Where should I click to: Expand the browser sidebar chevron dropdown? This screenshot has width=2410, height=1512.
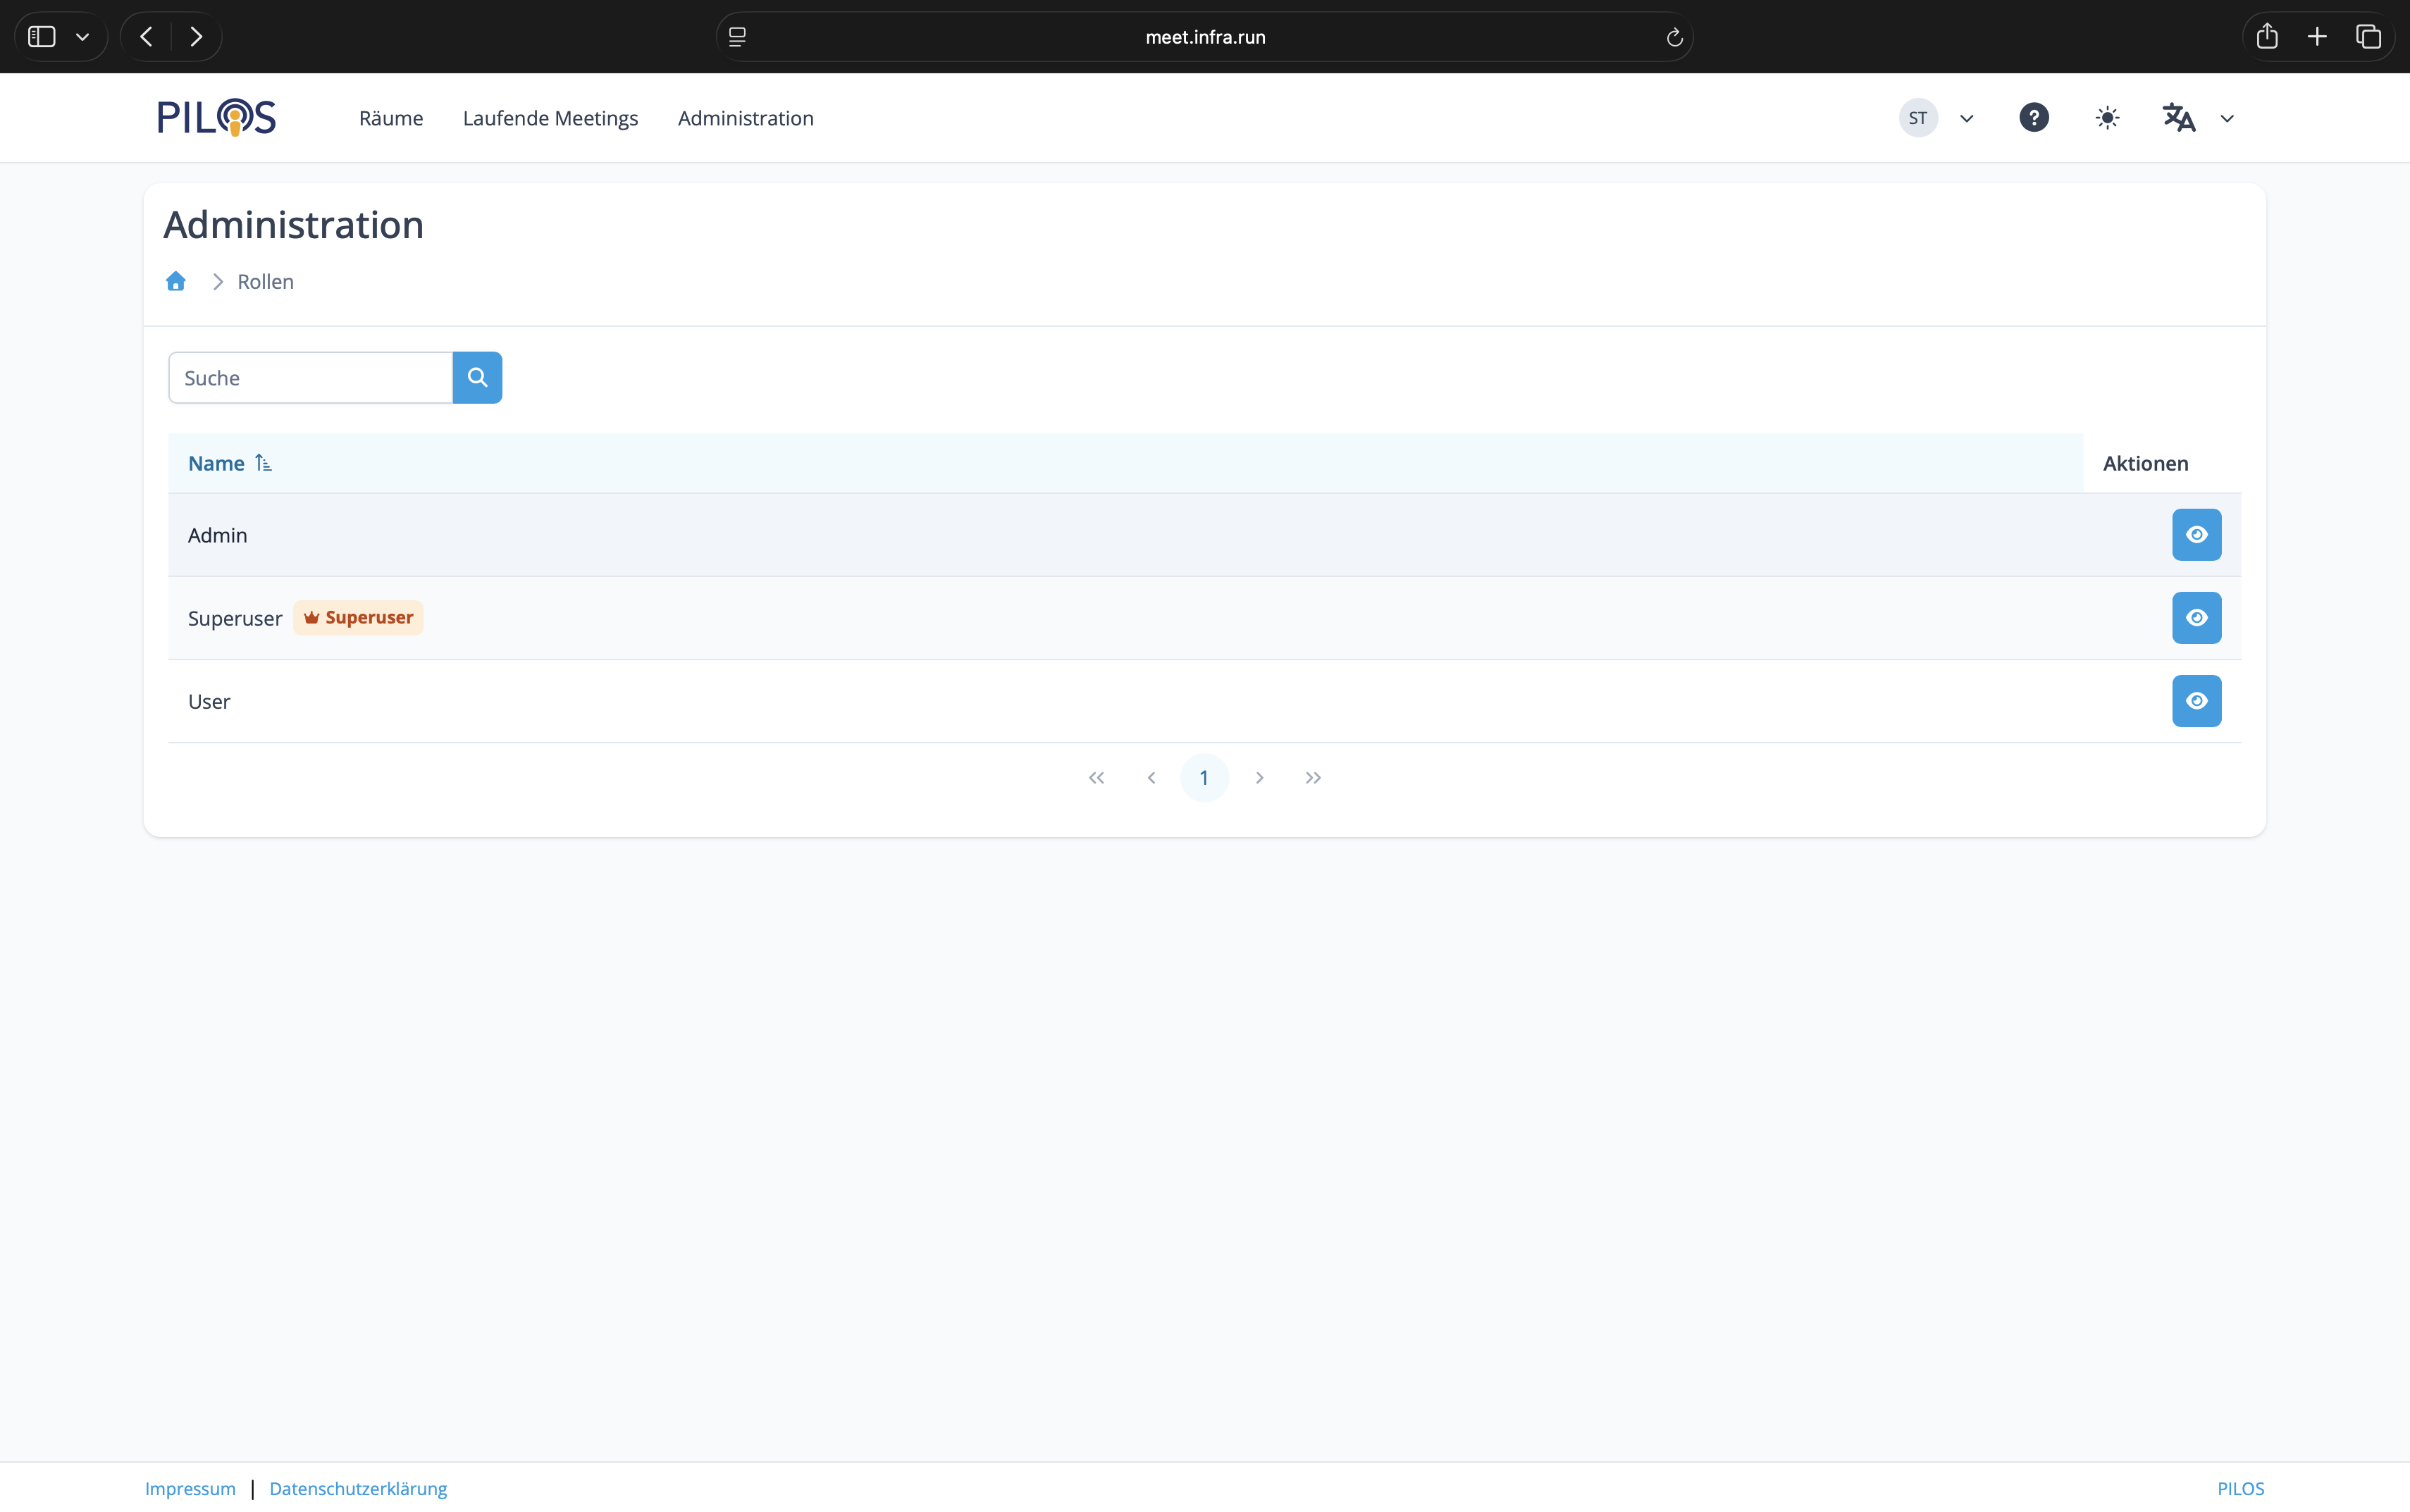pyautogui.click(x=83, y=37)
